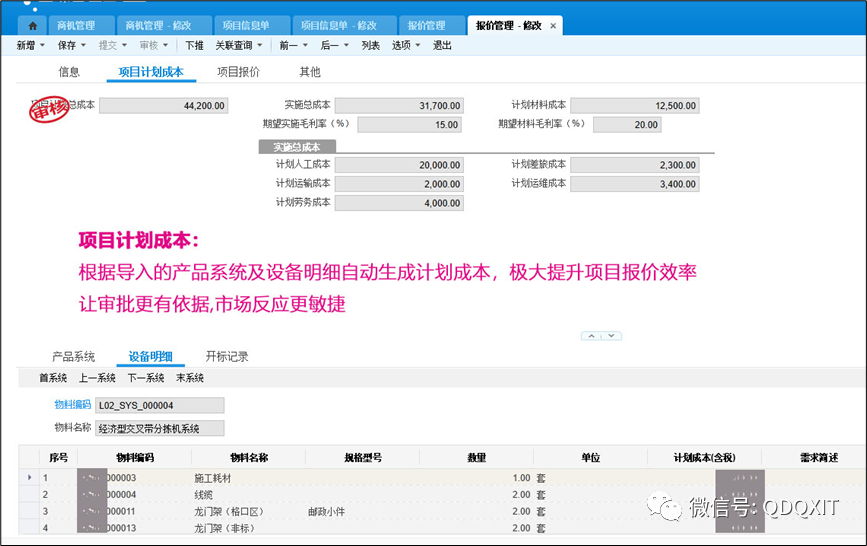Open the 物料编码 link label
This screenshot has width=867, height=546.
pyautogui.click(x=72, y=405)
